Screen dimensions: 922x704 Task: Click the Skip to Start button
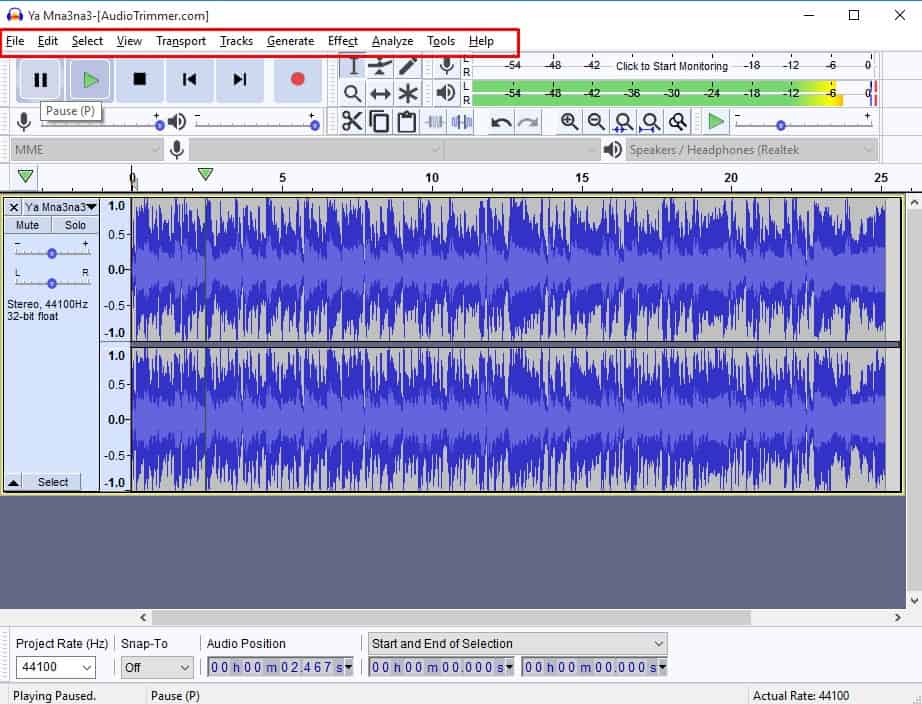click(x=189, y=79)
